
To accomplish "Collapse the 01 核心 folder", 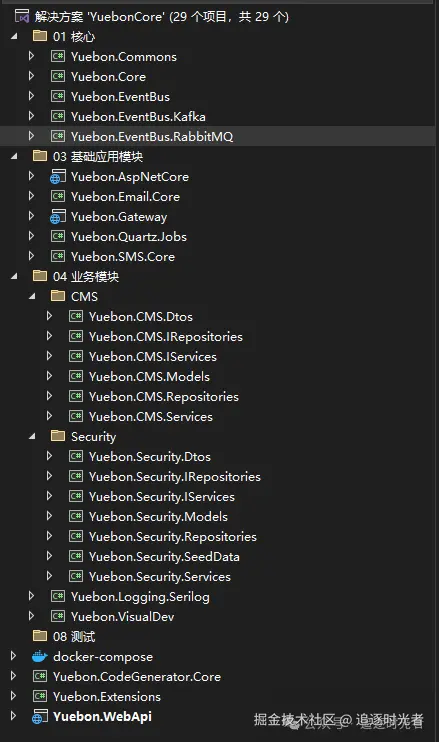I will [x=14, y=36].
